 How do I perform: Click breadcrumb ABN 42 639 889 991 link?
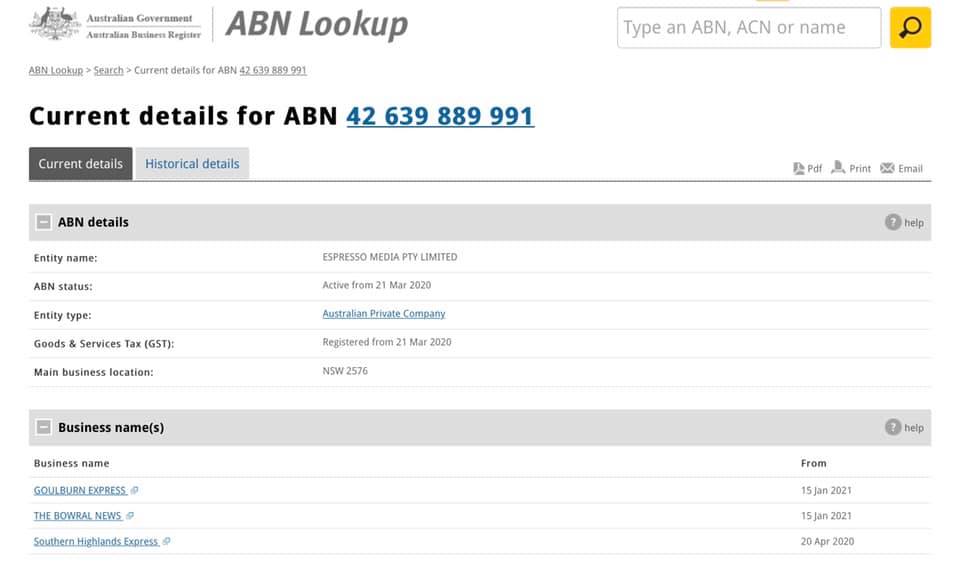(273, 70)
